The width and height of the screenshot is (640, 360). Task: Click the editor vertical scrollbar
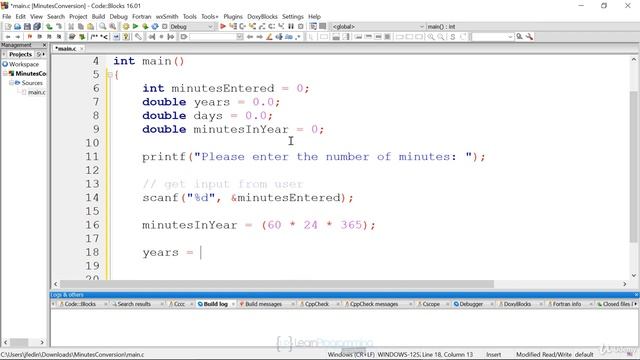[x=633, y=167]
